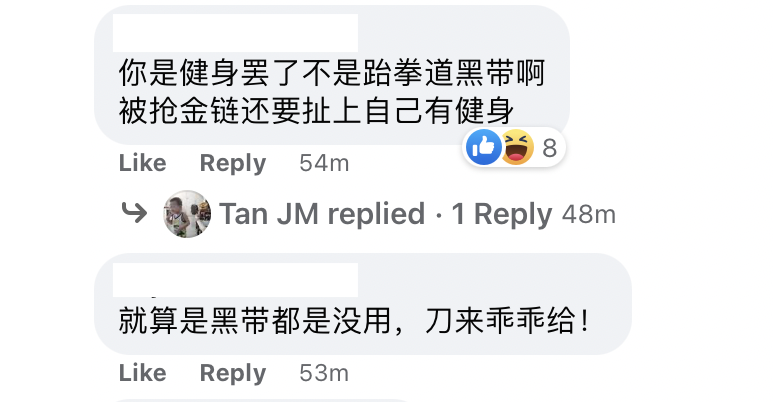Click the comment bubble ending '刀来乖乖给!'
Image resolution: width=773 pixels, height=402 pixels.
pyautogui.click(x=363, y=304)
